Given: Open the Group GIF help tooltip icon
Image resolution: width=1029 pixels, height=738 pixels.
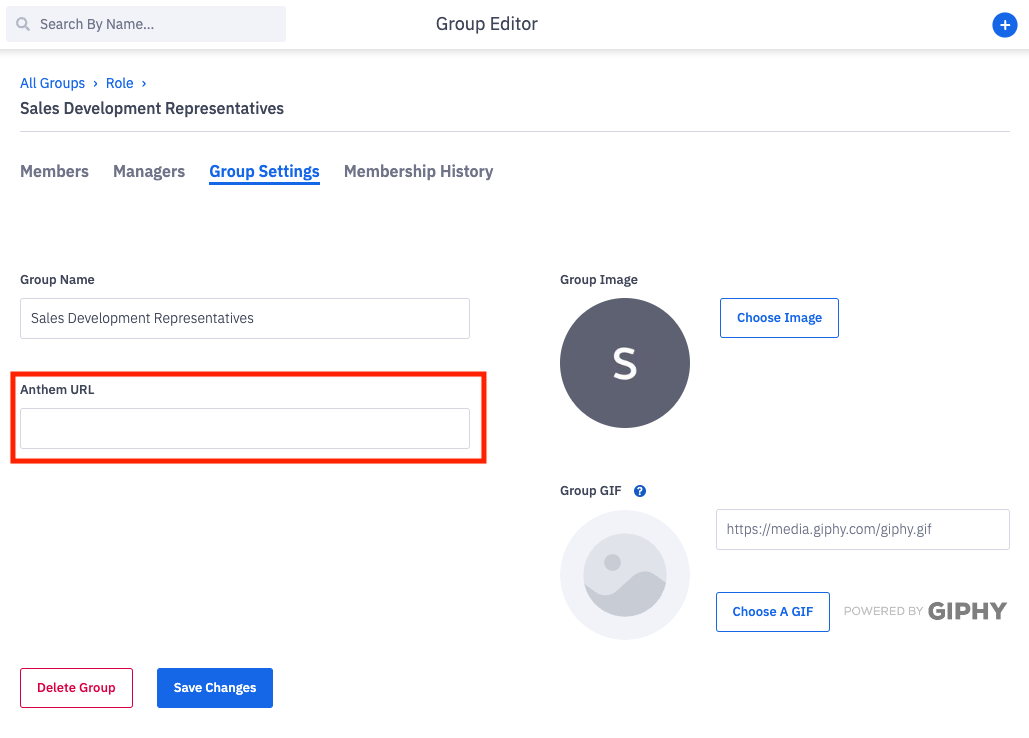Looking at the screenshot, I should pos(640,491).
